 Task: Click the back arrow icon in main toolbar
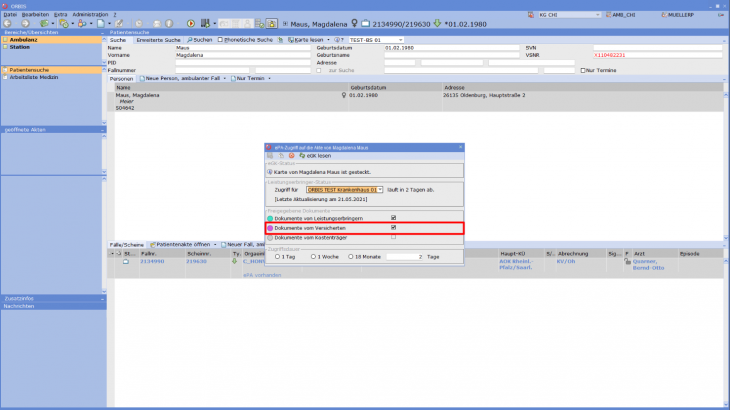8,23
